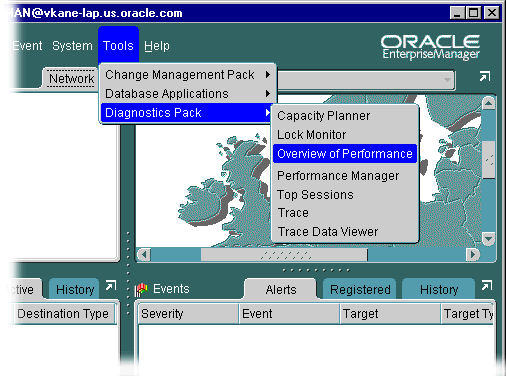The width and height of the screenshot is (506, 376).
Task: Switch to the Registered events tab
Action: [360, 289]
